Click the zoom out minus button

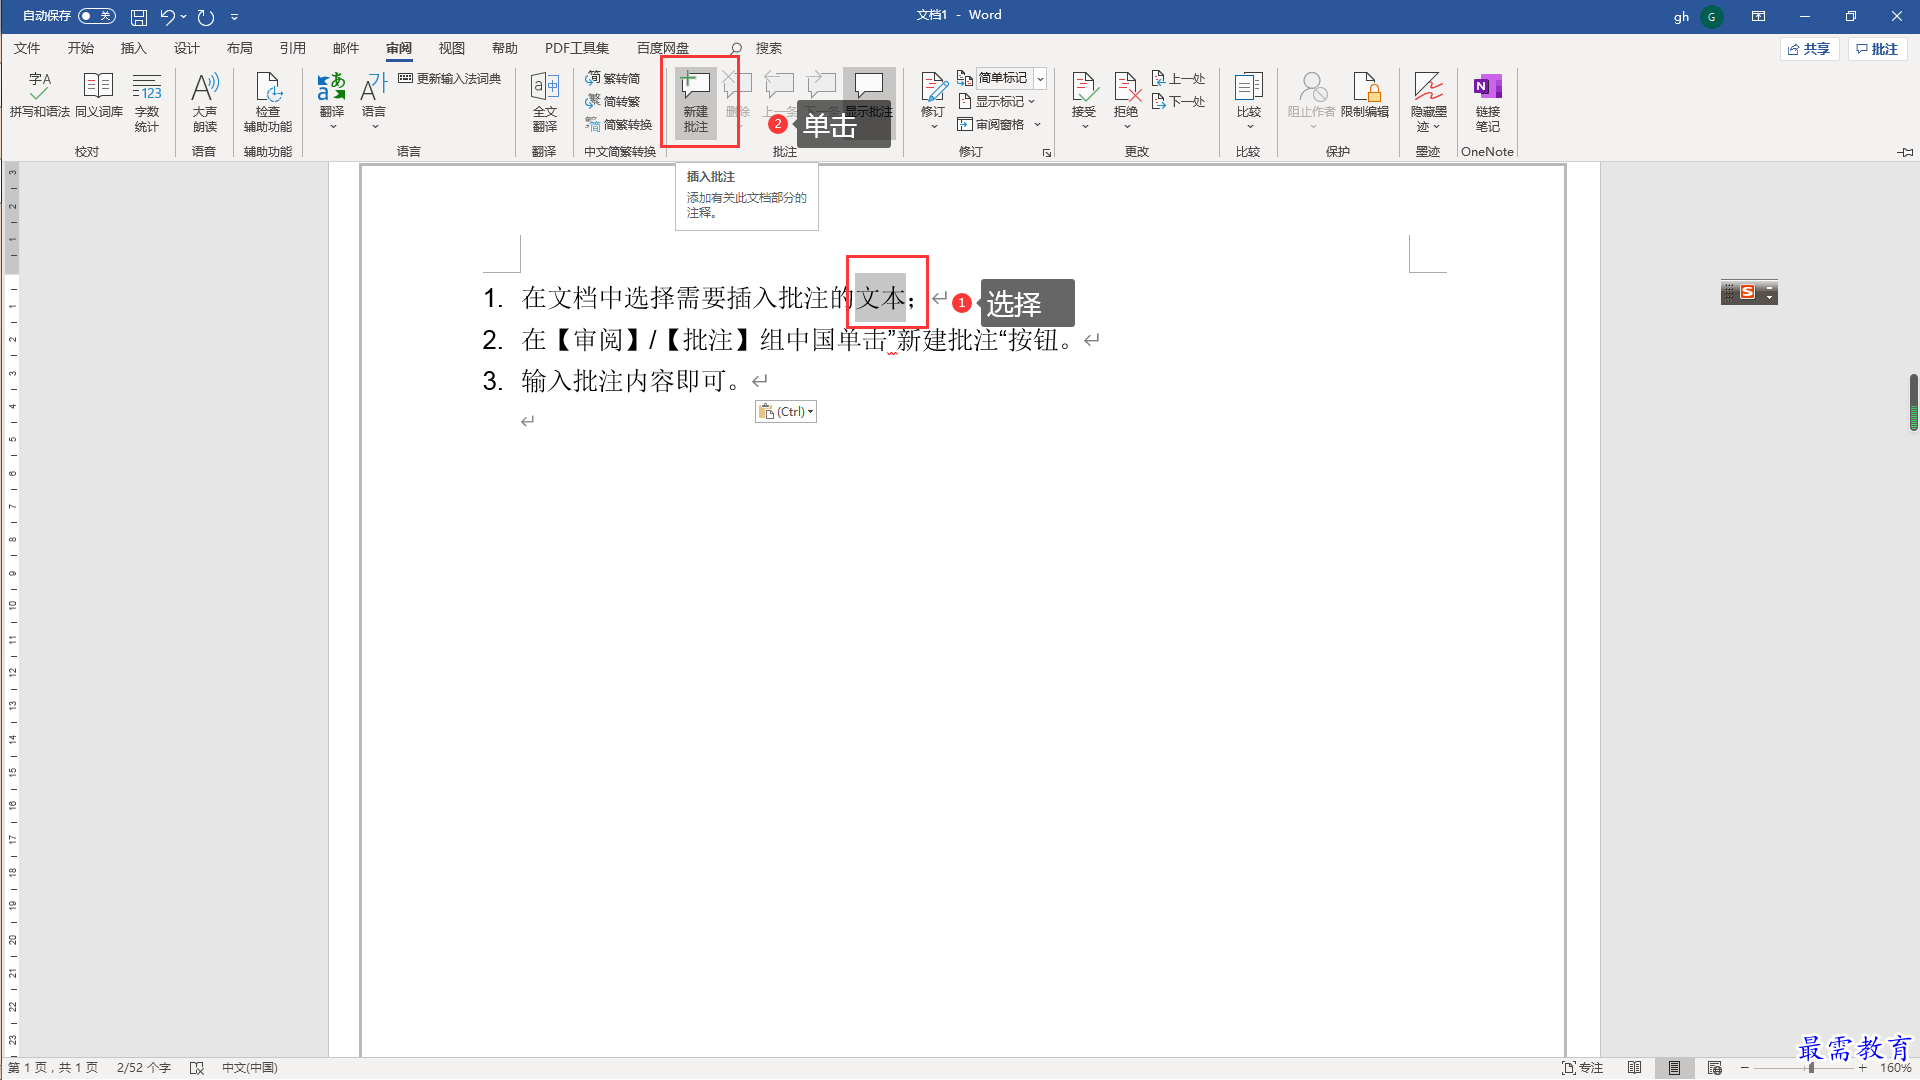click(x=1745, y=1068)
